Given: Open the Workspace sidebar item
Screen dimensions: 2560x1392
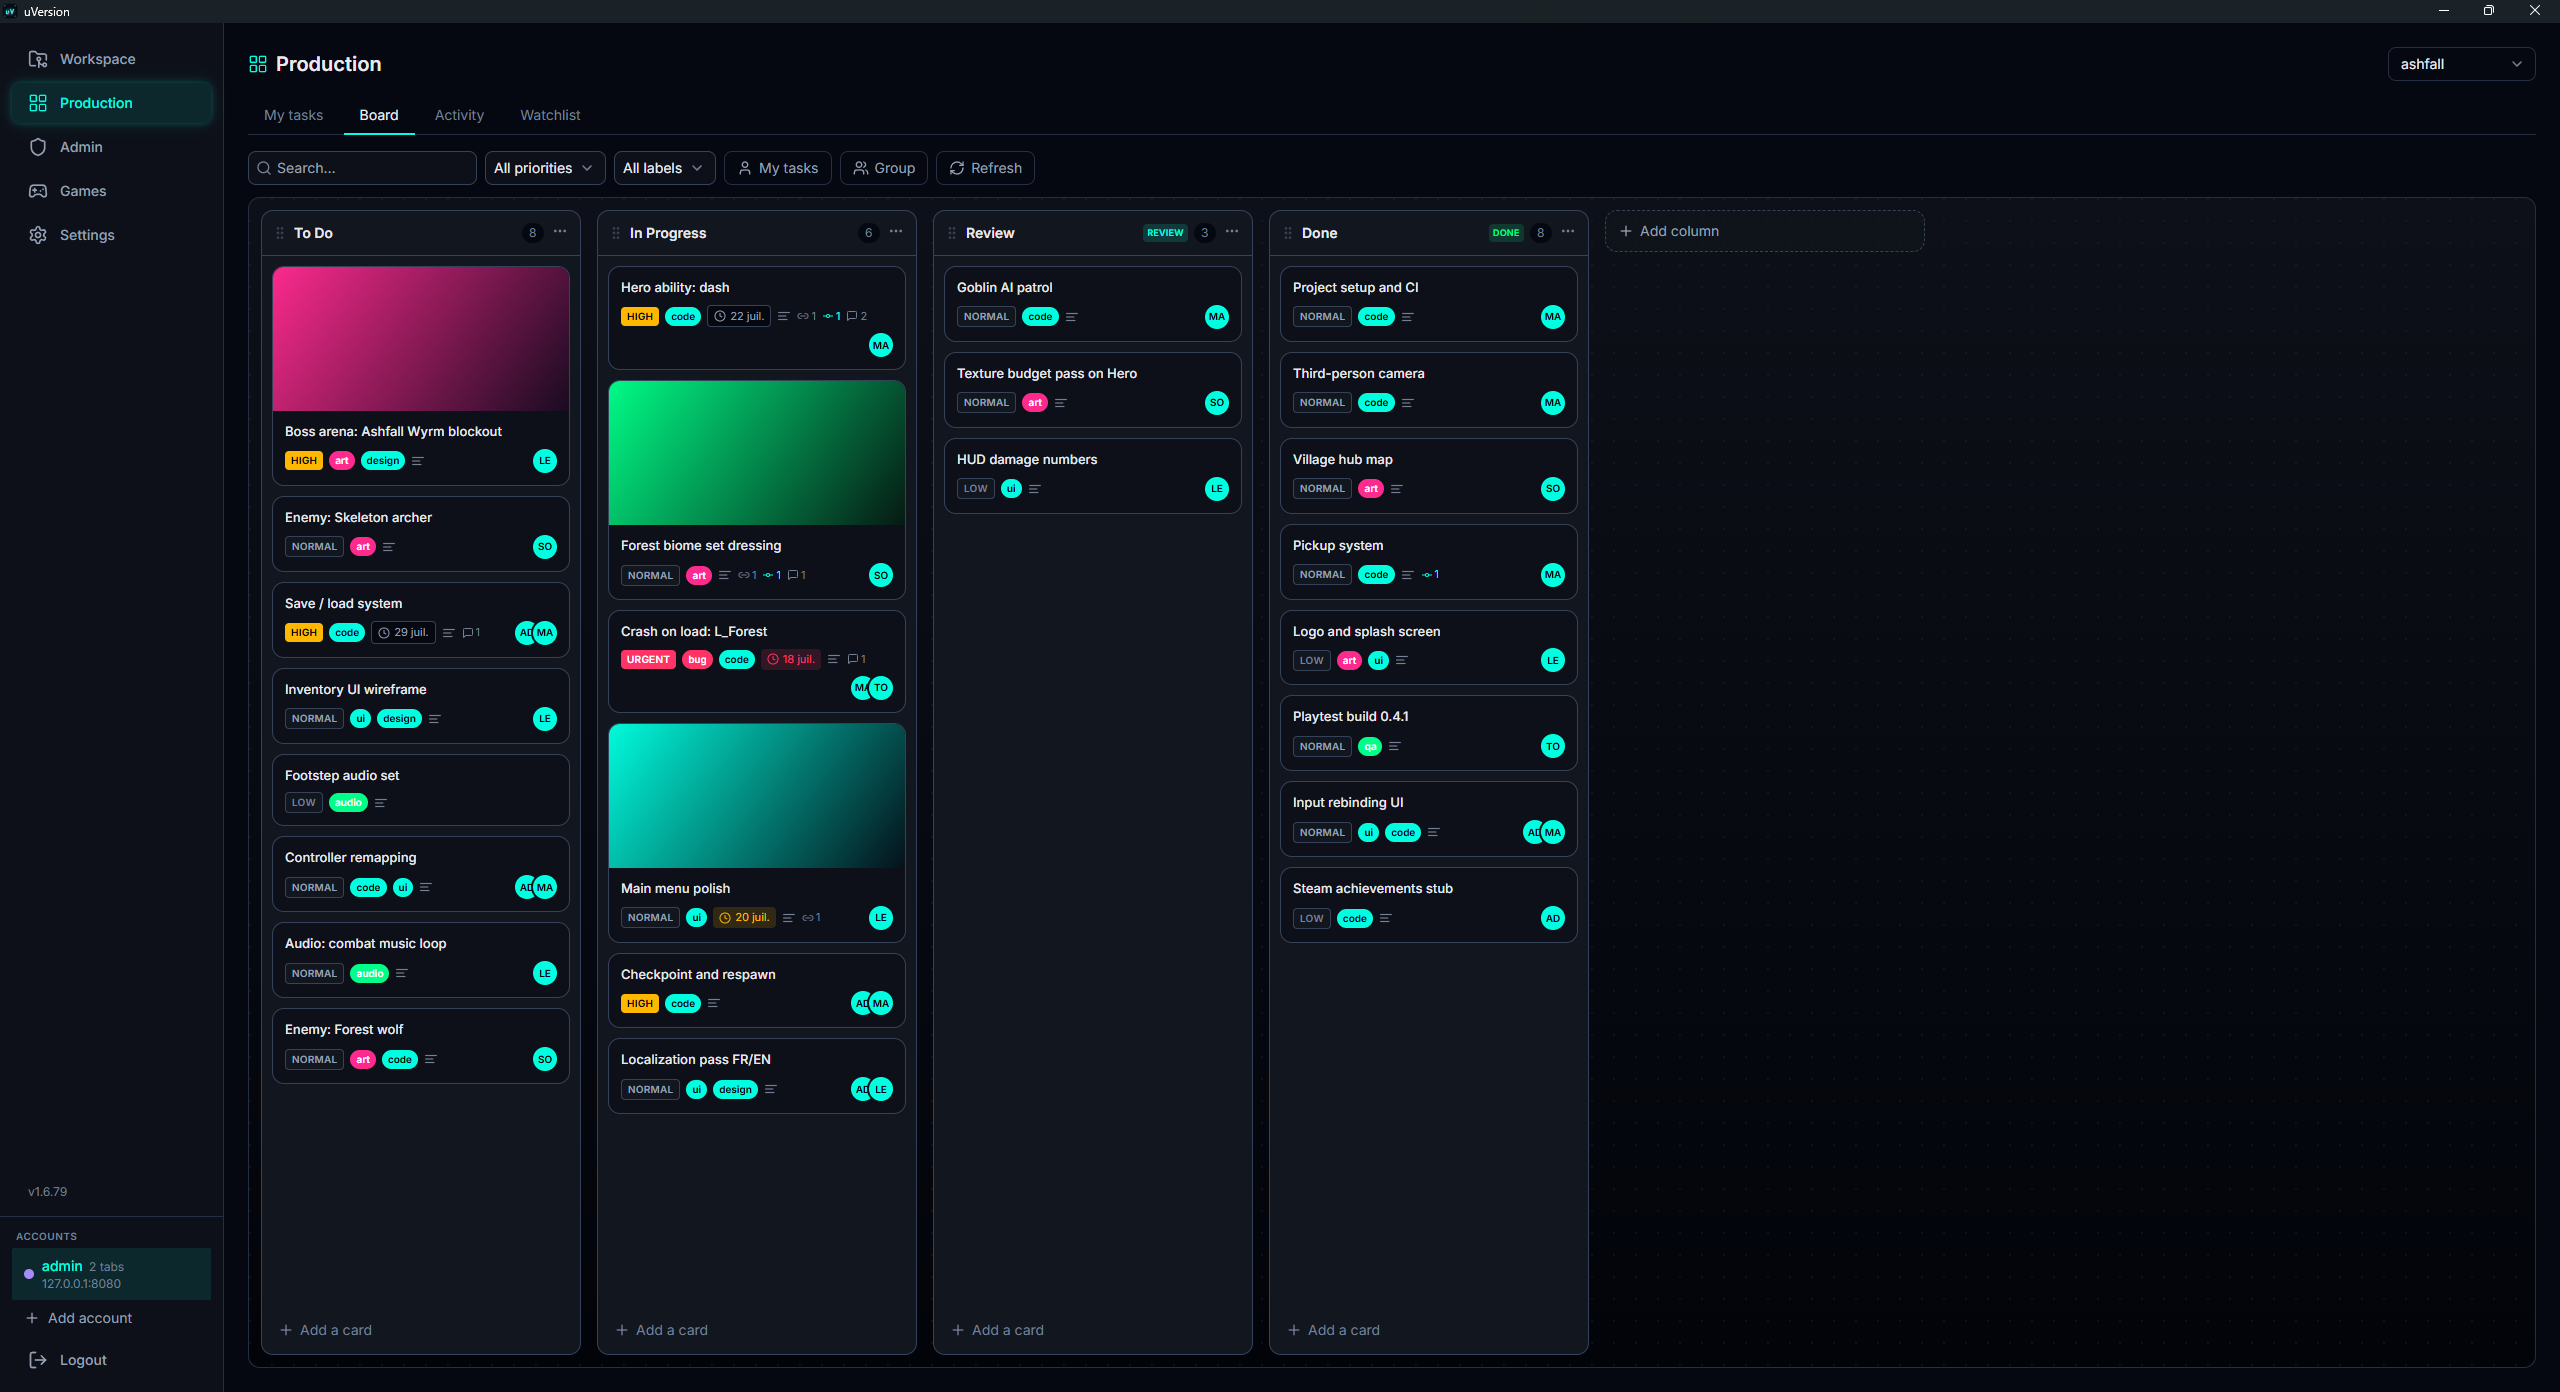Looking at the screenshot, I should coord(111,59).
